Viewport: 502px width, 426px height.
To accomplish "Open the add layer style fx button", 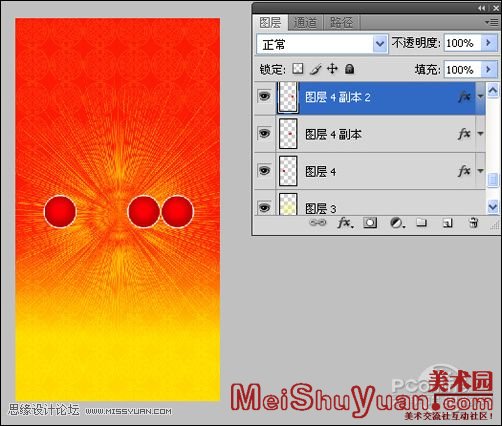I will click(x=345, y=223).
